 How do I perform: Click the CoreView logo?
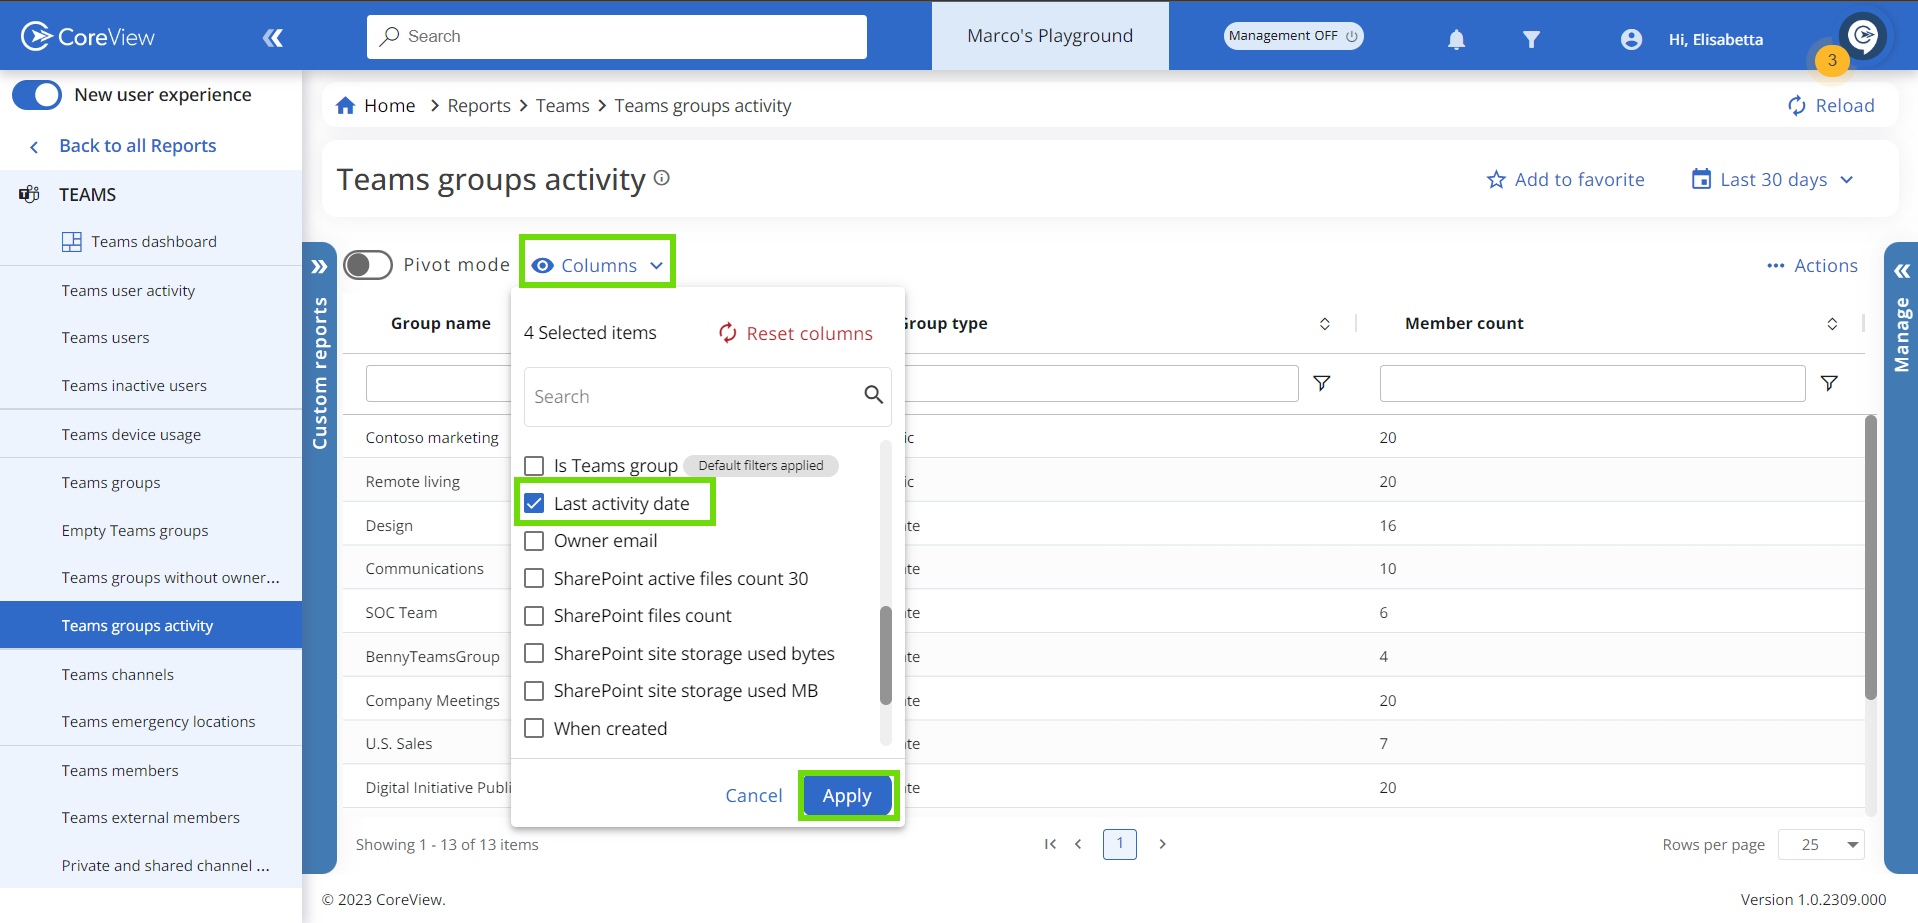tap(88, 37)
